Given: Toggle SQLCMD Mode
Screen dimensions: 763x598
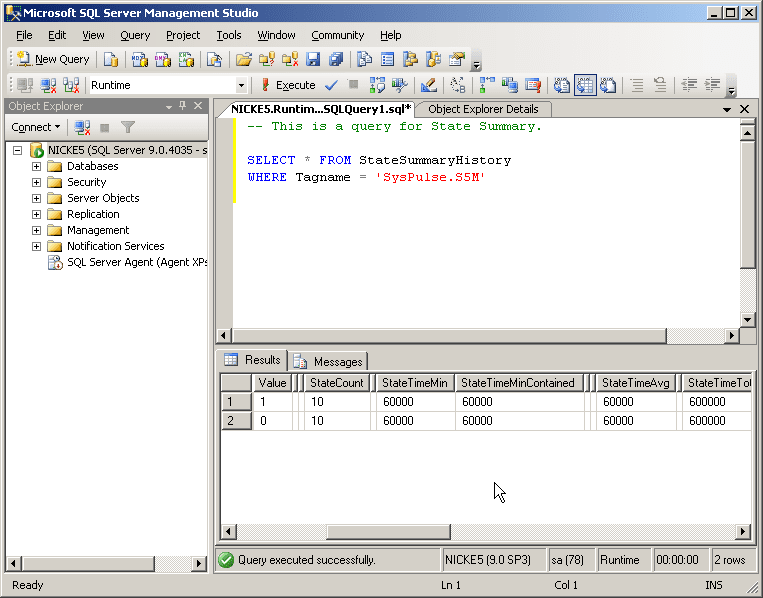Looking at the screenshot, I should [533, 85].
